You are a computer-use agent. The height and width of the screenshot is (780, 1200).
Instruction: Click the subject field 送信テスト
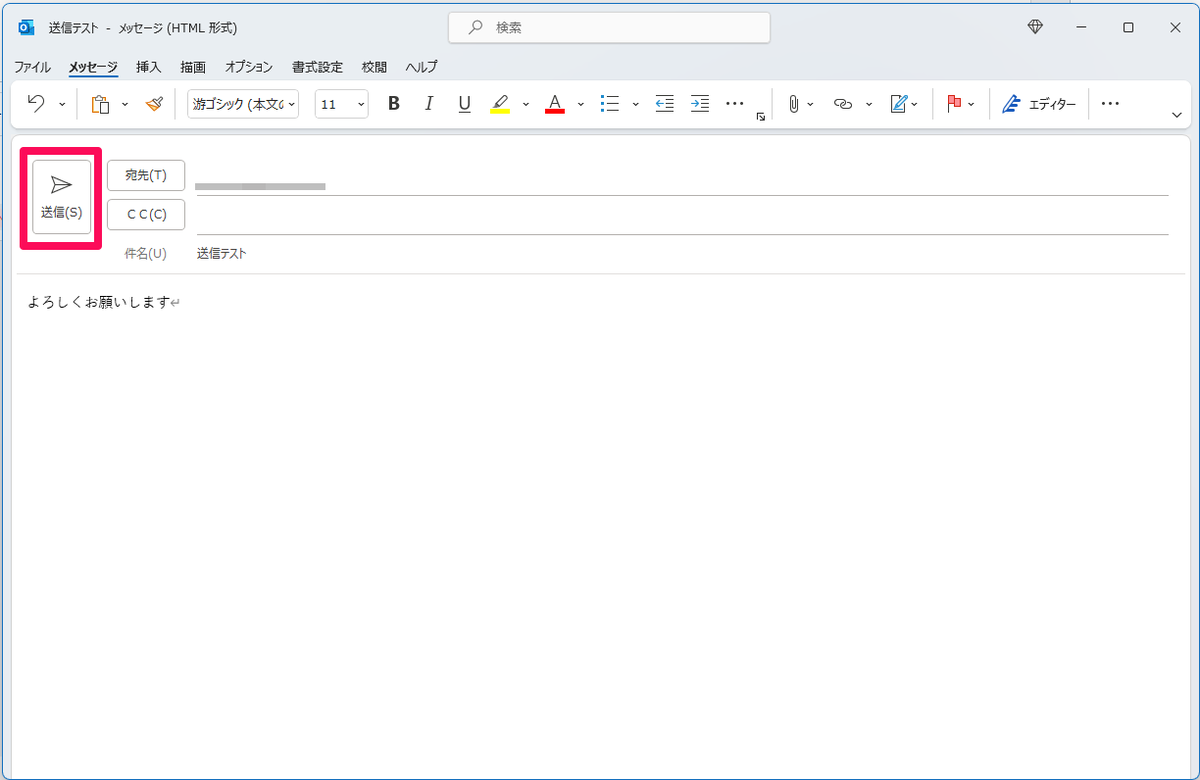222,254
